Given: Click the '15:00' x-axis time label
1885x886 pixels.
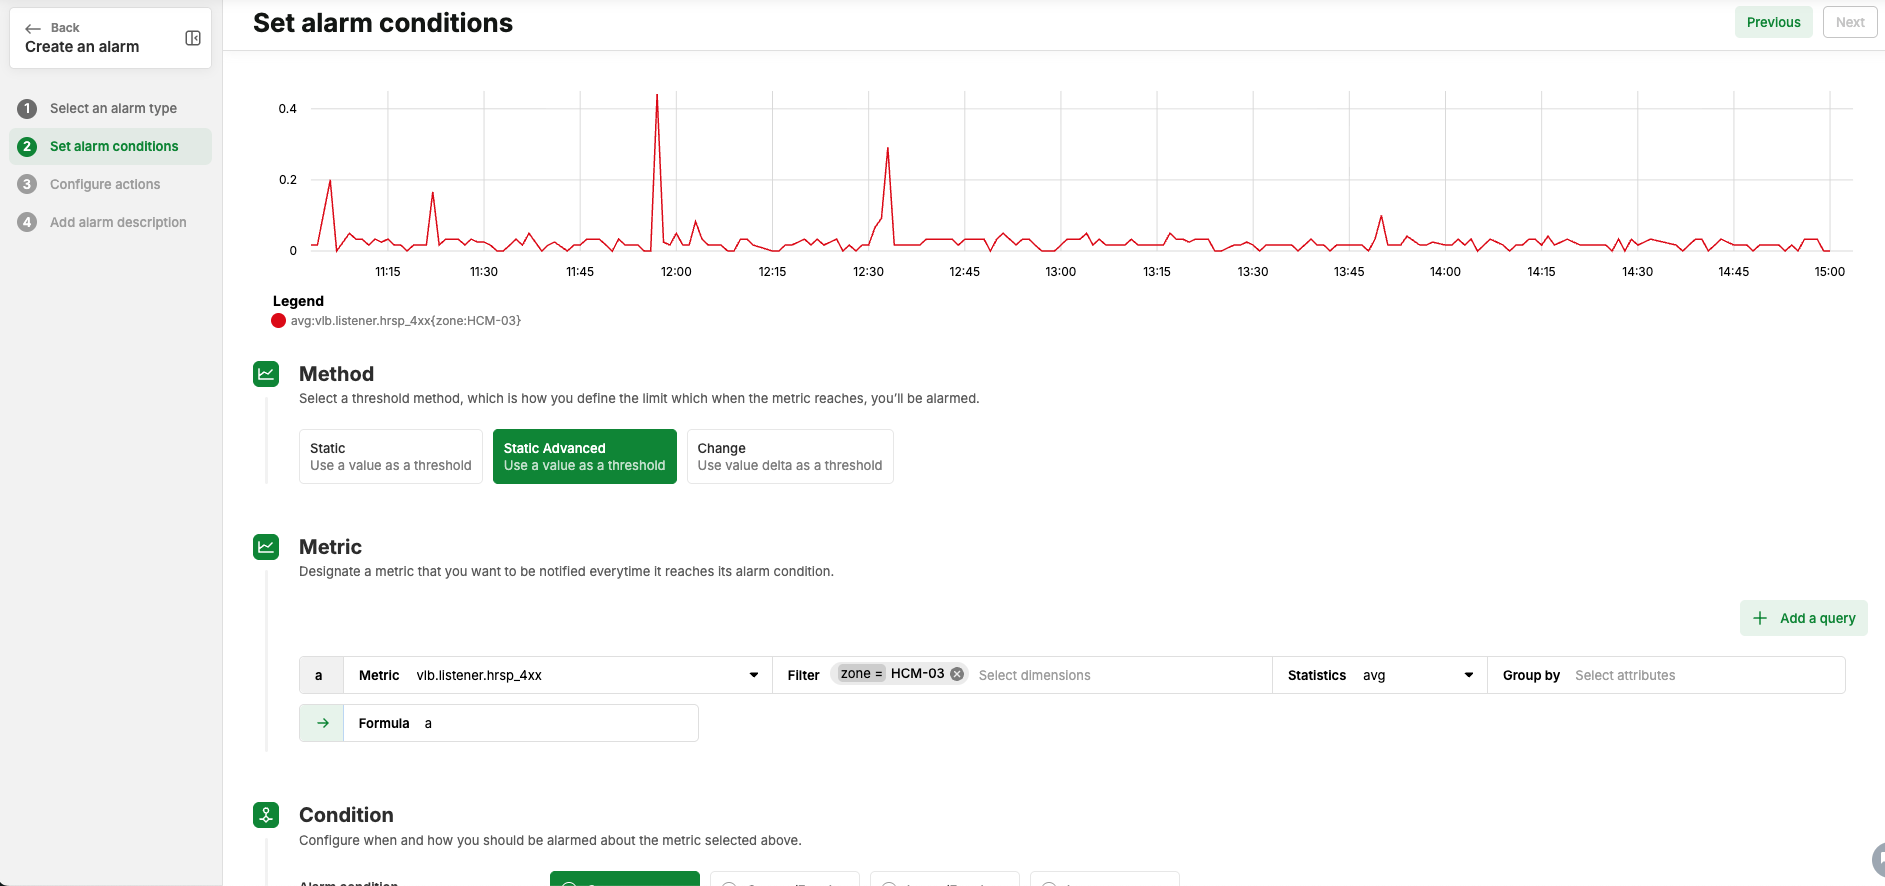Looking at the screenshot, I should tap(1830, 272).
